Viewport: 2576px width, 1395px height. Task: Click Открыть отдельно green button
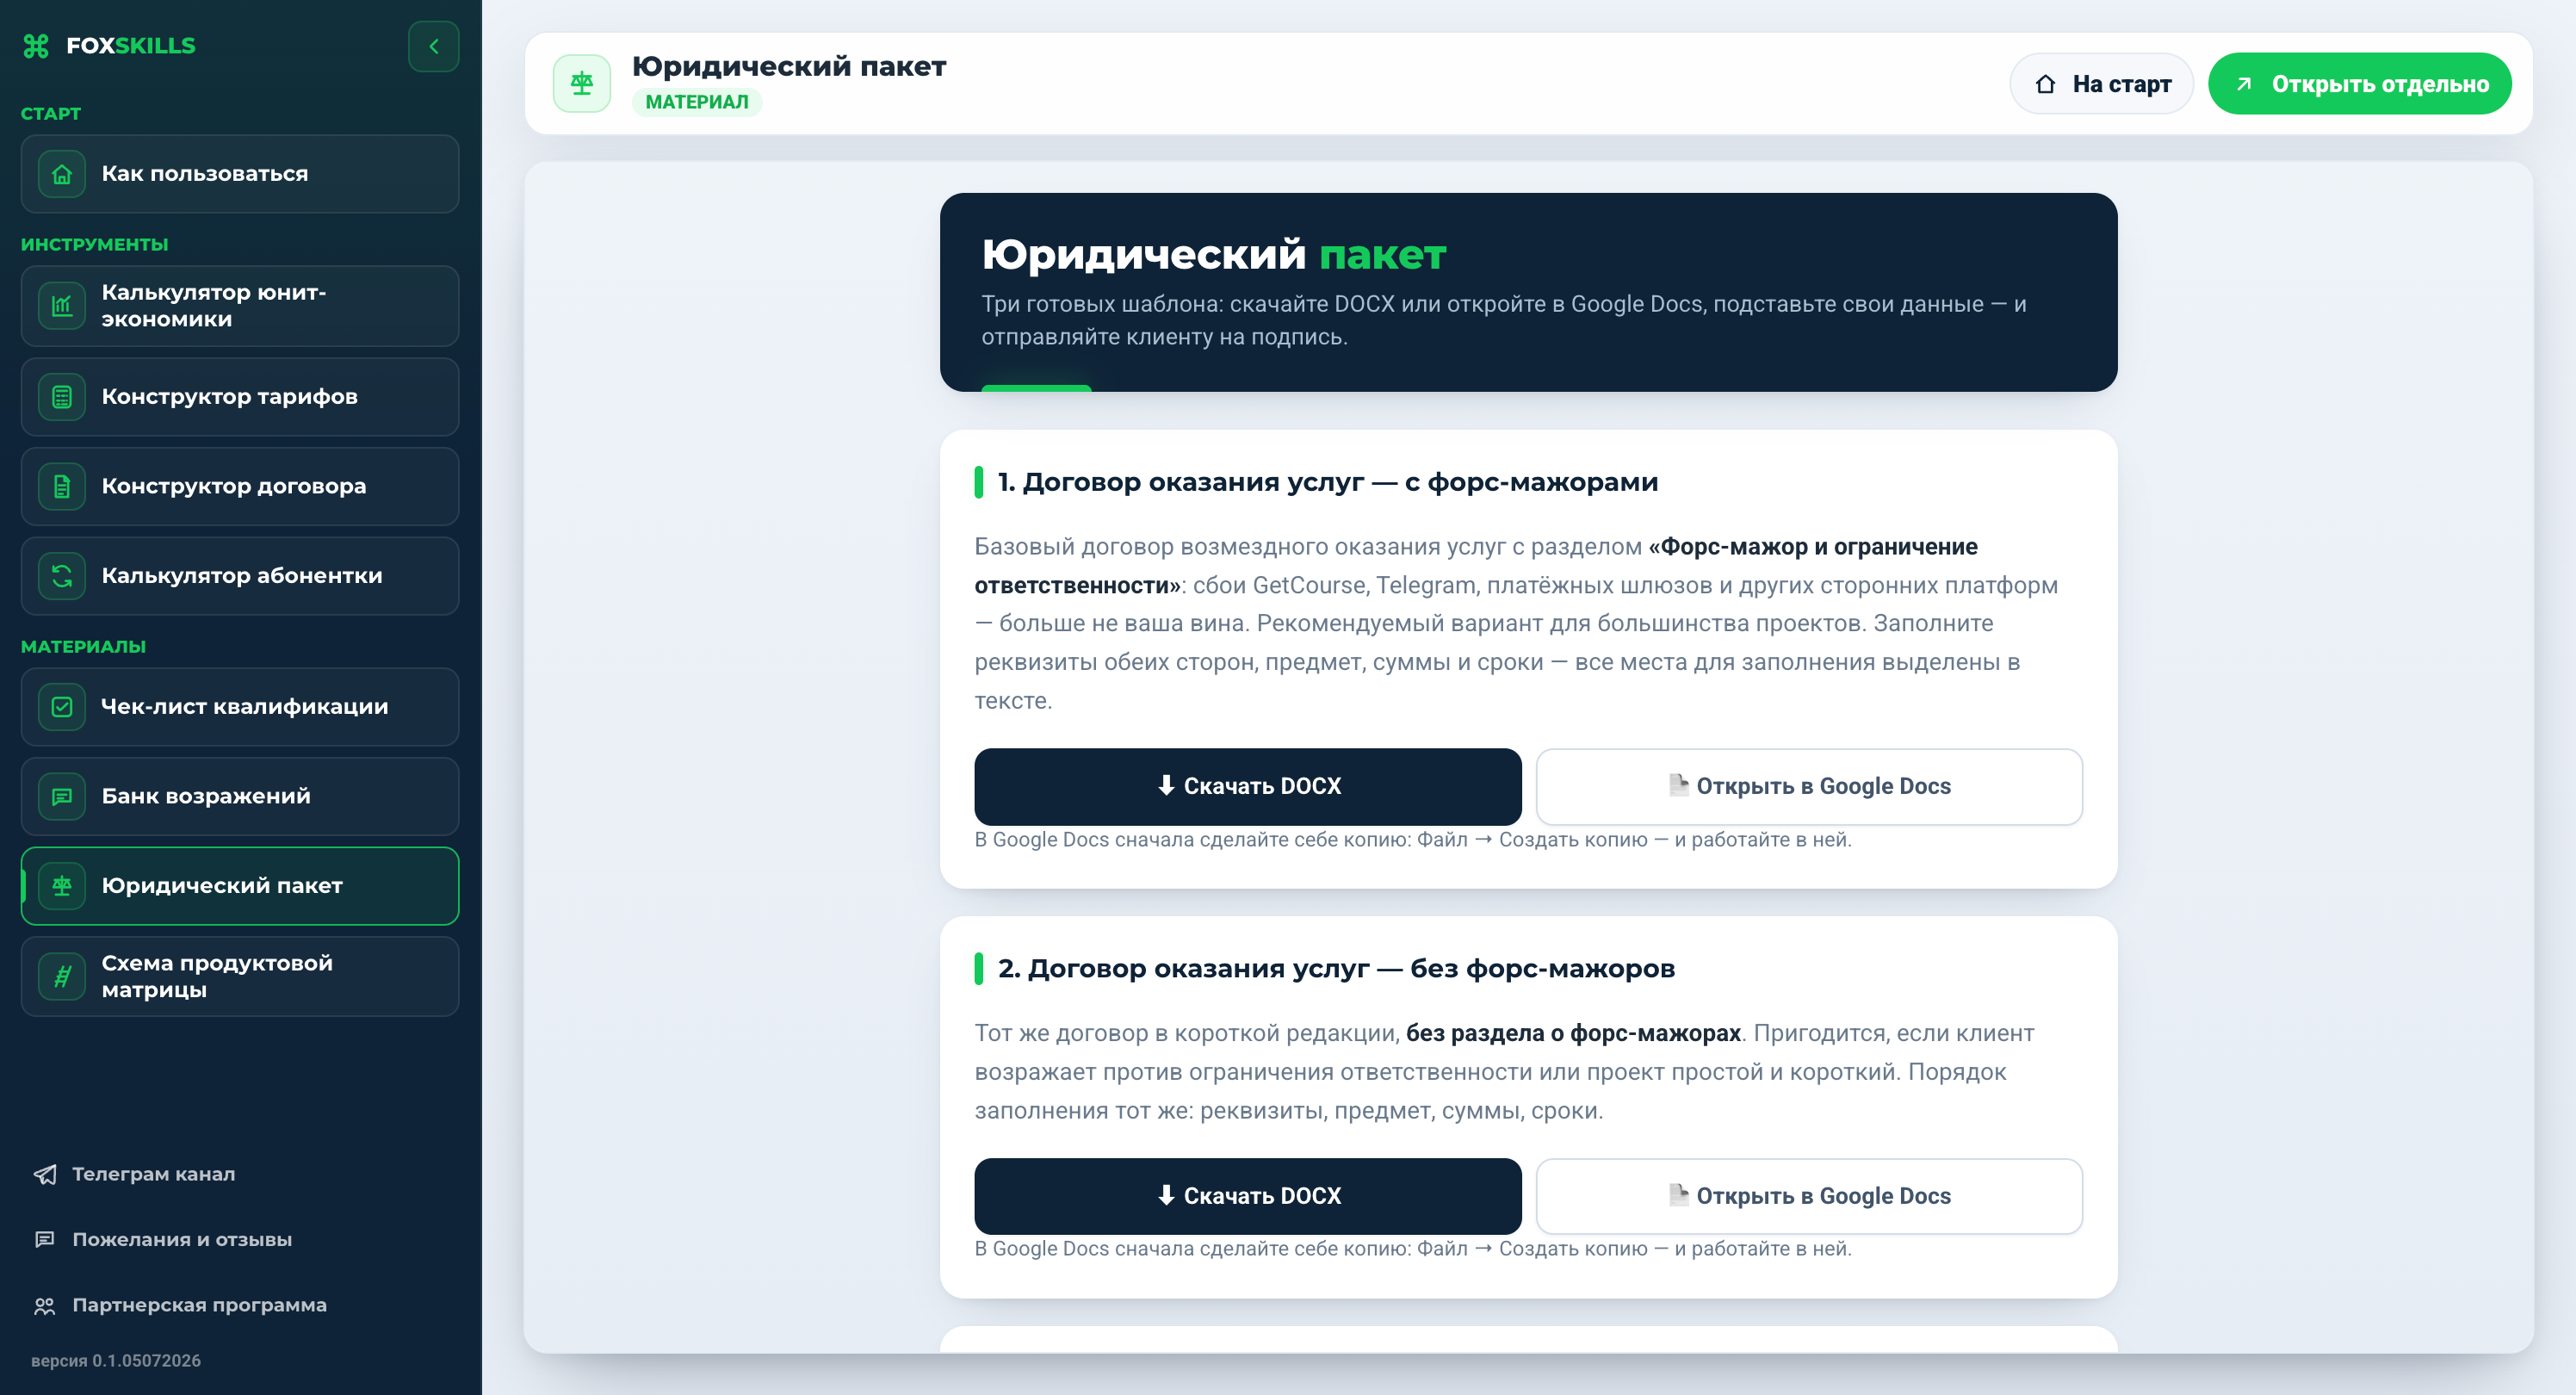point(2360,84)
